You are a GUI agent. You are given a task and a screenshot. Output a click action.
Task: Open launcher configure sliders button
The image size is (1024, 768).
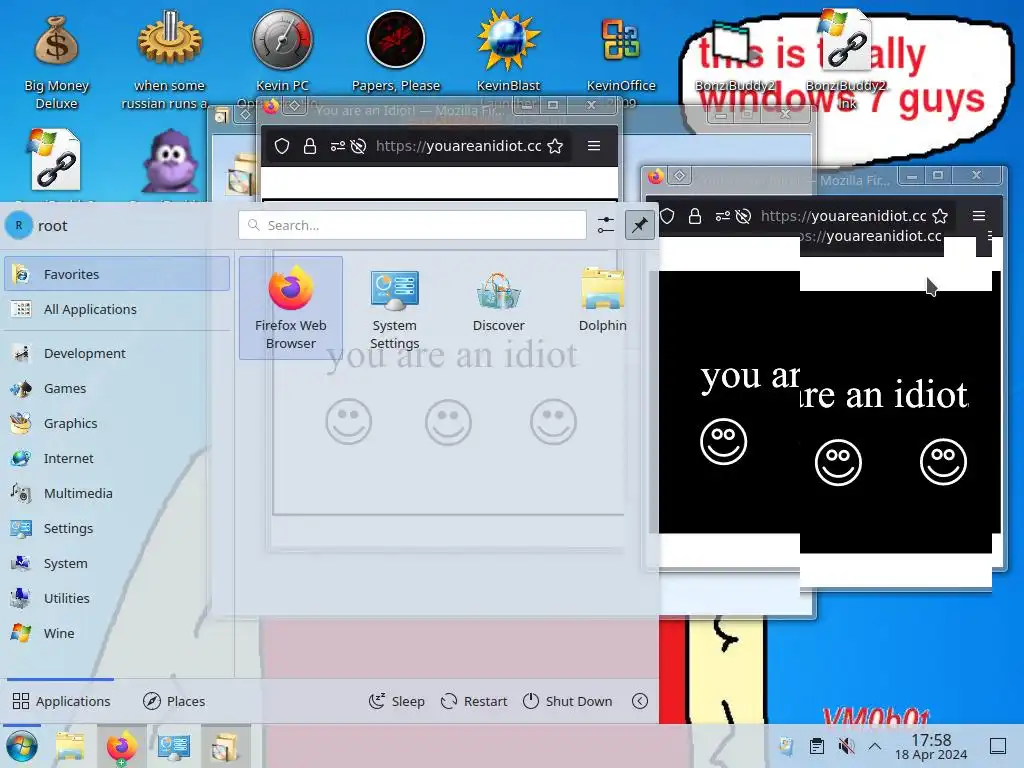click(x=605, y=225)
